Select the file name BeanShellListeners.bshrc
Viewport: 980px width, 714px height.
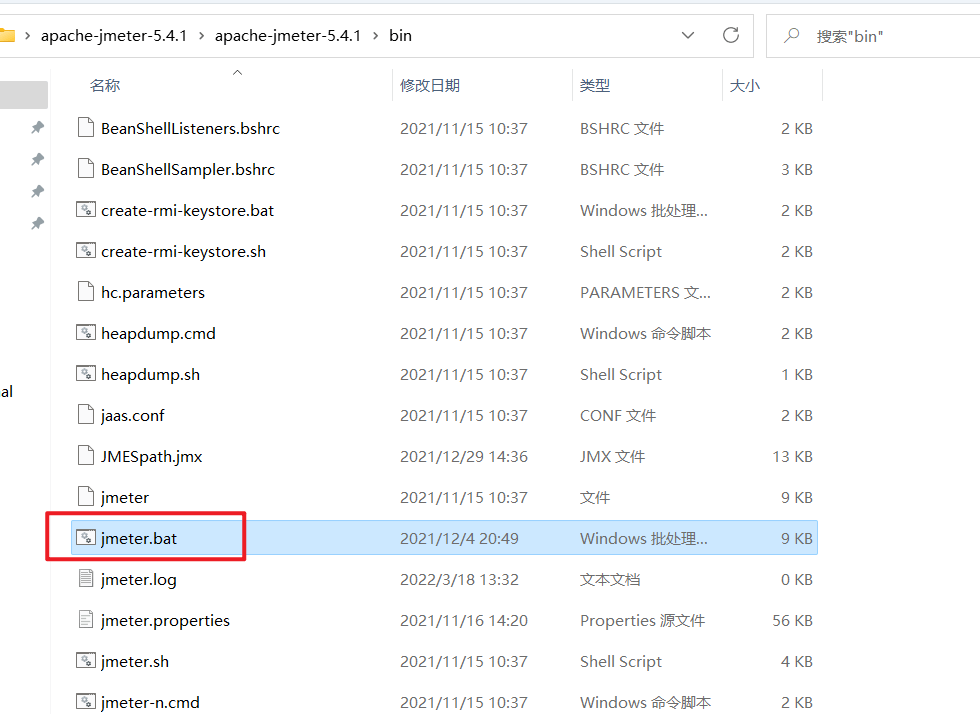(191, 128)
